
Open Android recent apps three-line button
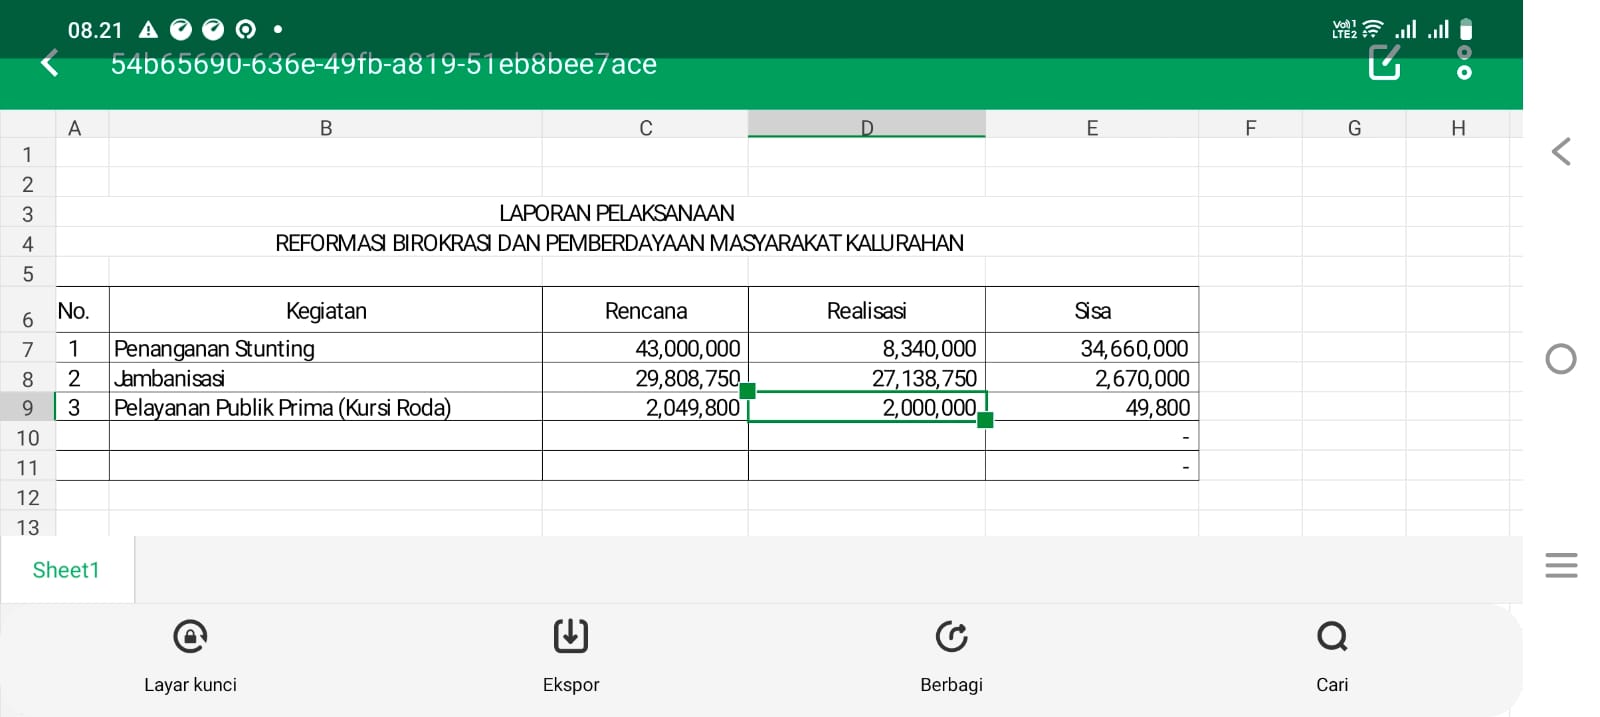coord(1561,565)
